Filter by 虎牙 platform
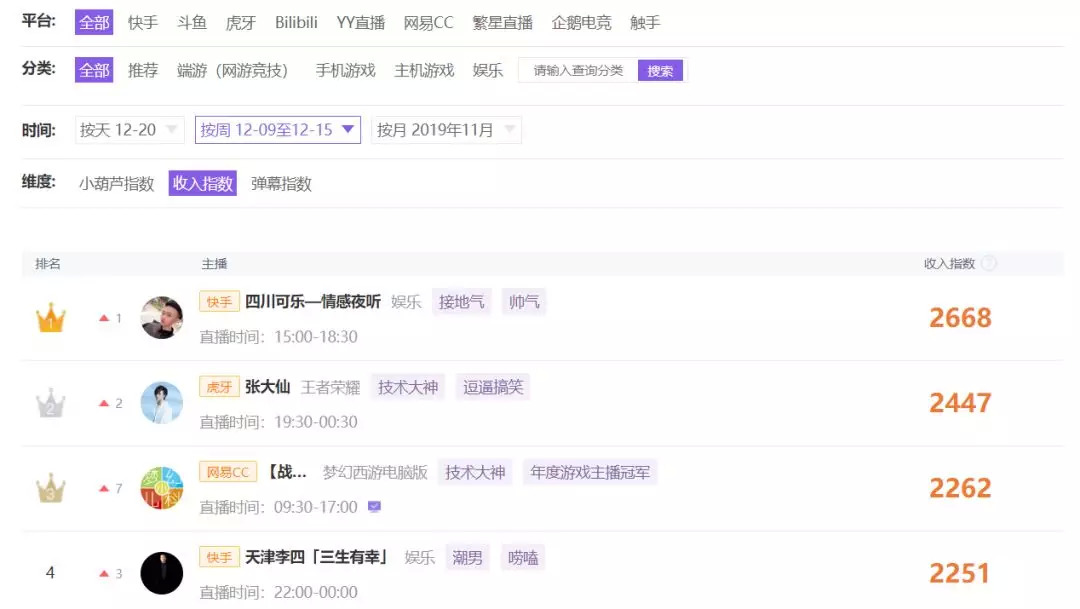 [240, 23]
